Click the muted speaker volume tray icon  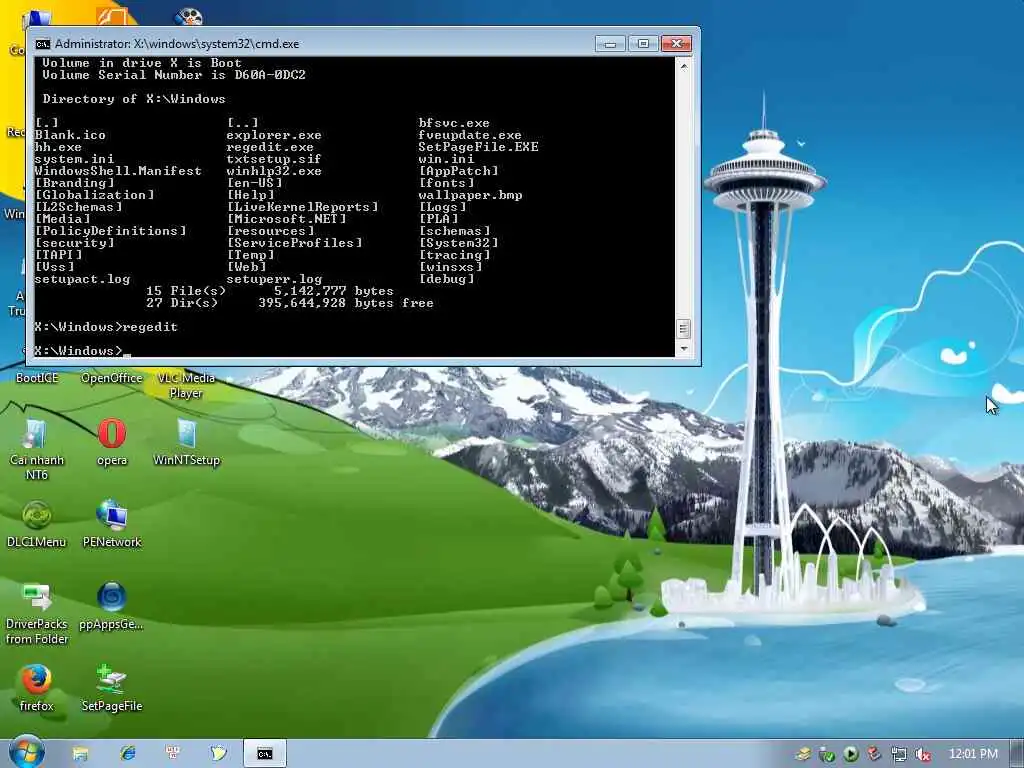(x=923, y=754)
